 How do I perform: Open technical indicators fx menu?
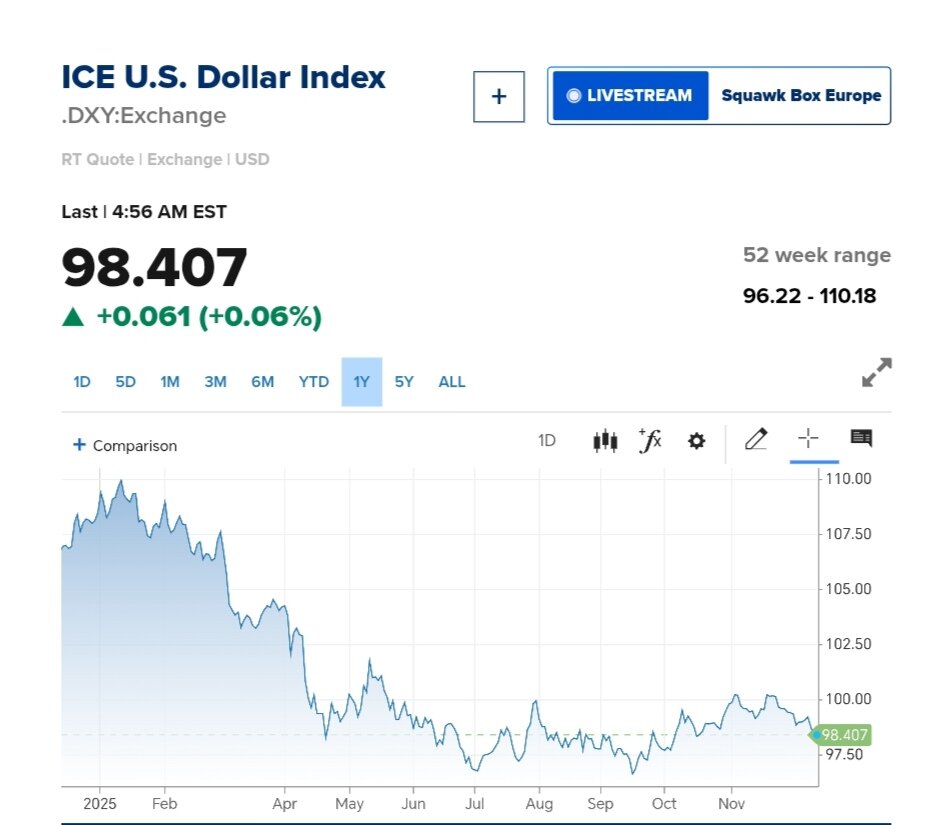pos(650,440)
